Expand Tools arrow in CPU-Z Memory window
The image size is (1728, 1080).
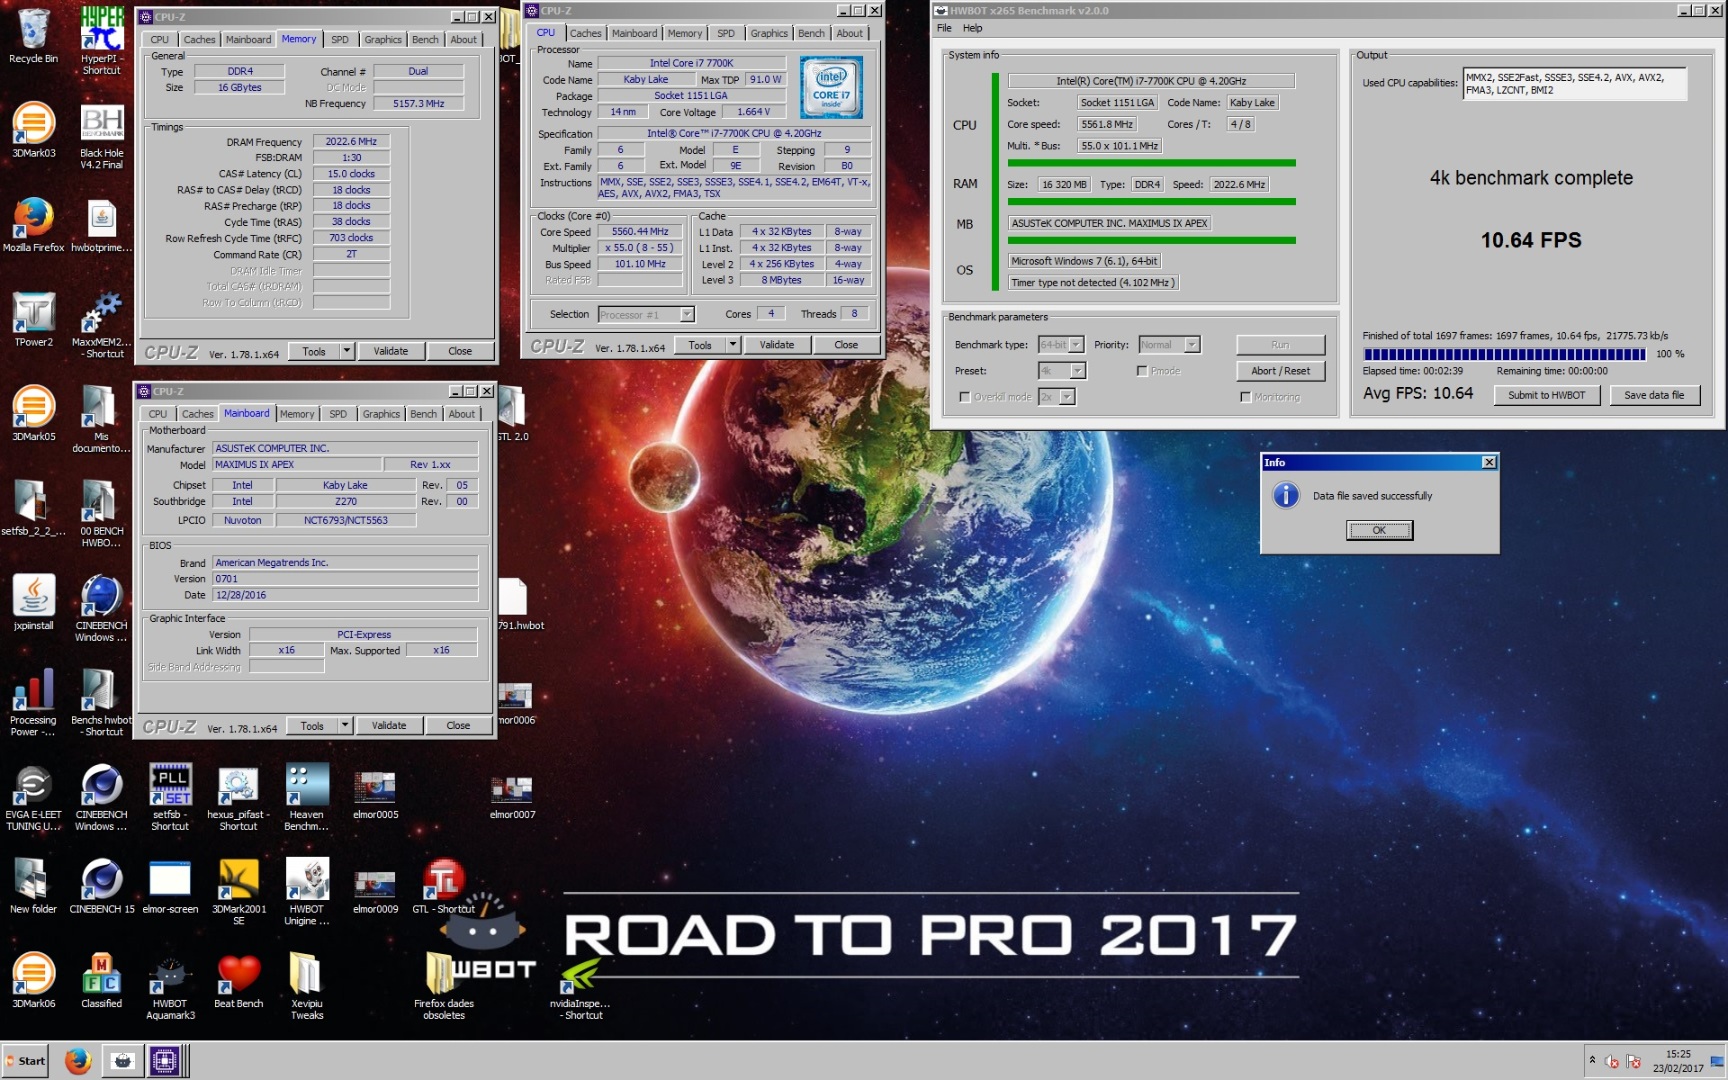[346, 351]
